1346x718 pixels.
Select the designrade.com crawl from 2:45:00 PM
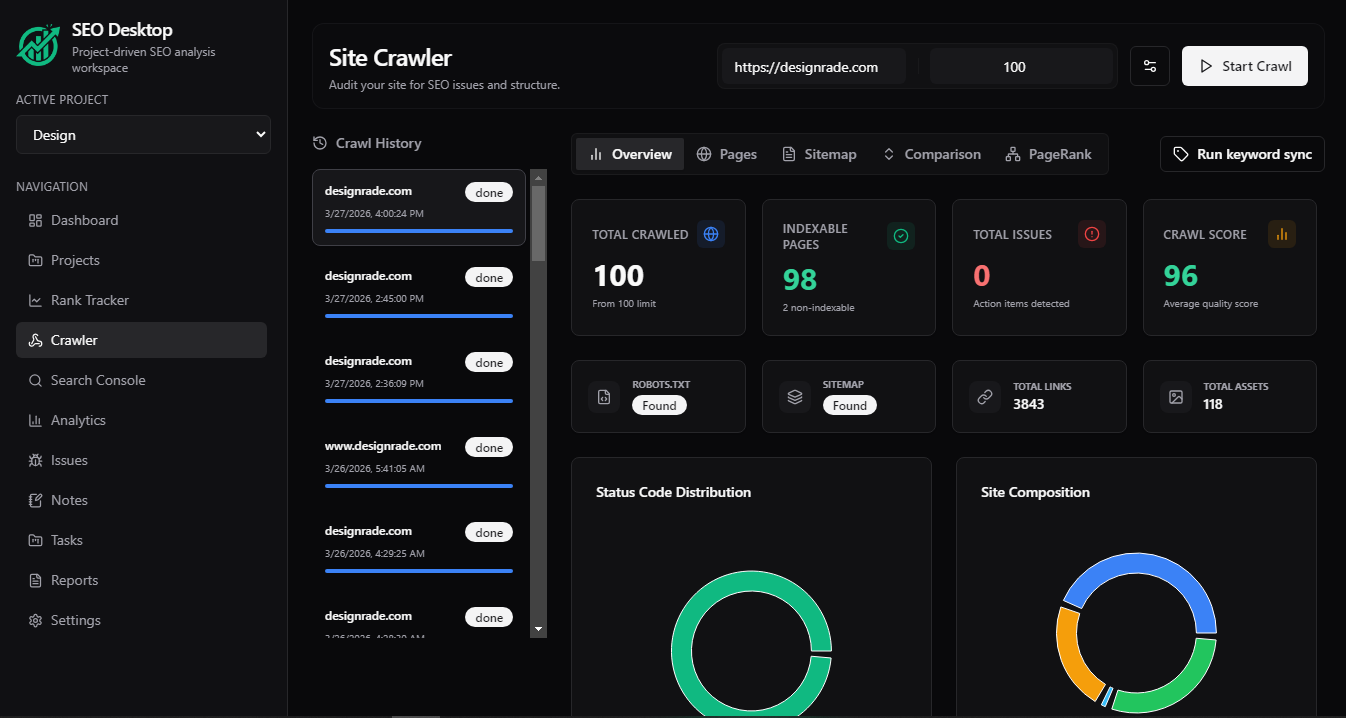coord(419,292)
